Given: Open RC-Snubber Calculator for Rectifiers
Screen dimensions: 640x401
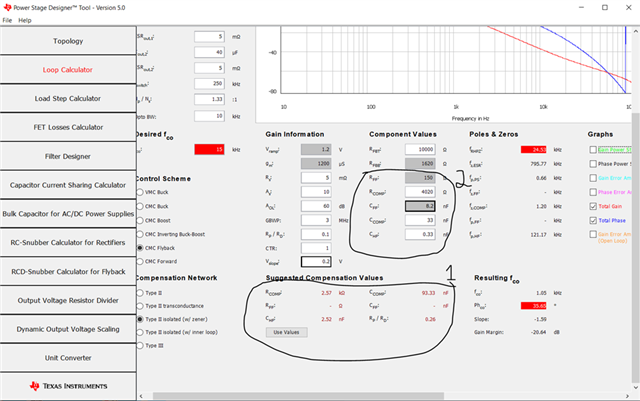Looking at the screenshot, I should [x=68, y=243].
